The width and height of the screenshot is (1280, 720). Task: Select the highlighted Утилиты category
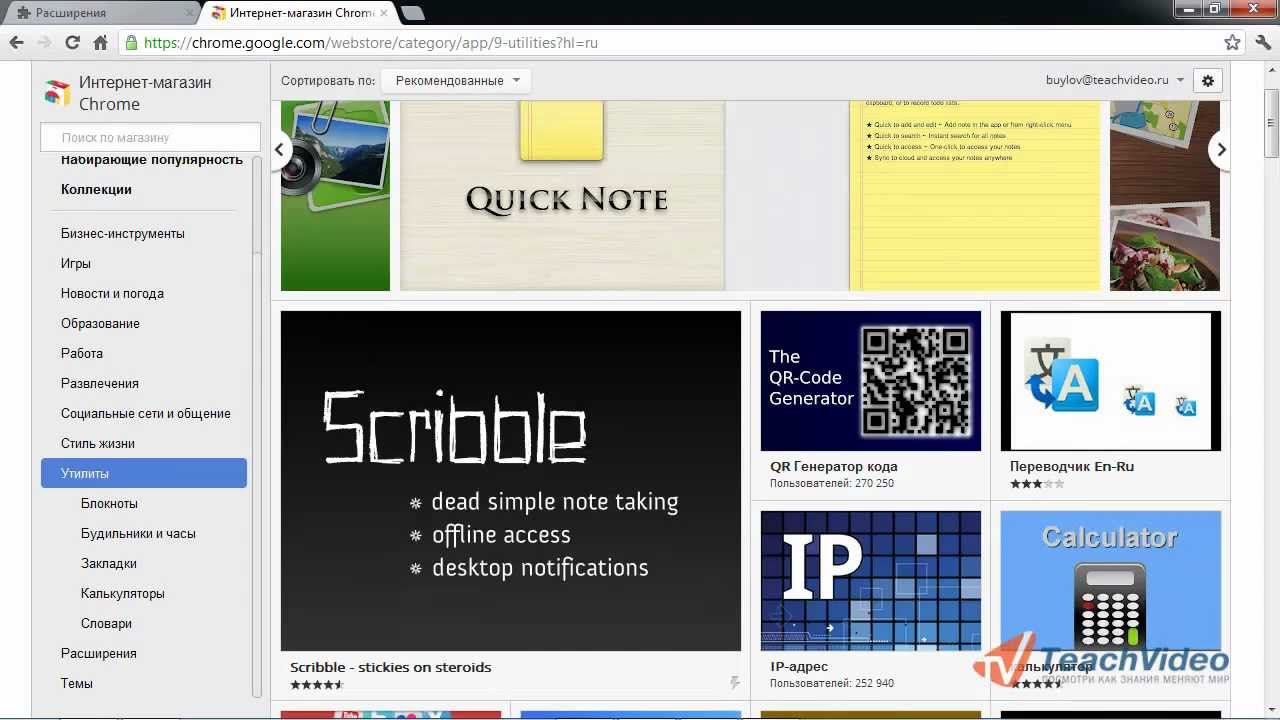144,474
